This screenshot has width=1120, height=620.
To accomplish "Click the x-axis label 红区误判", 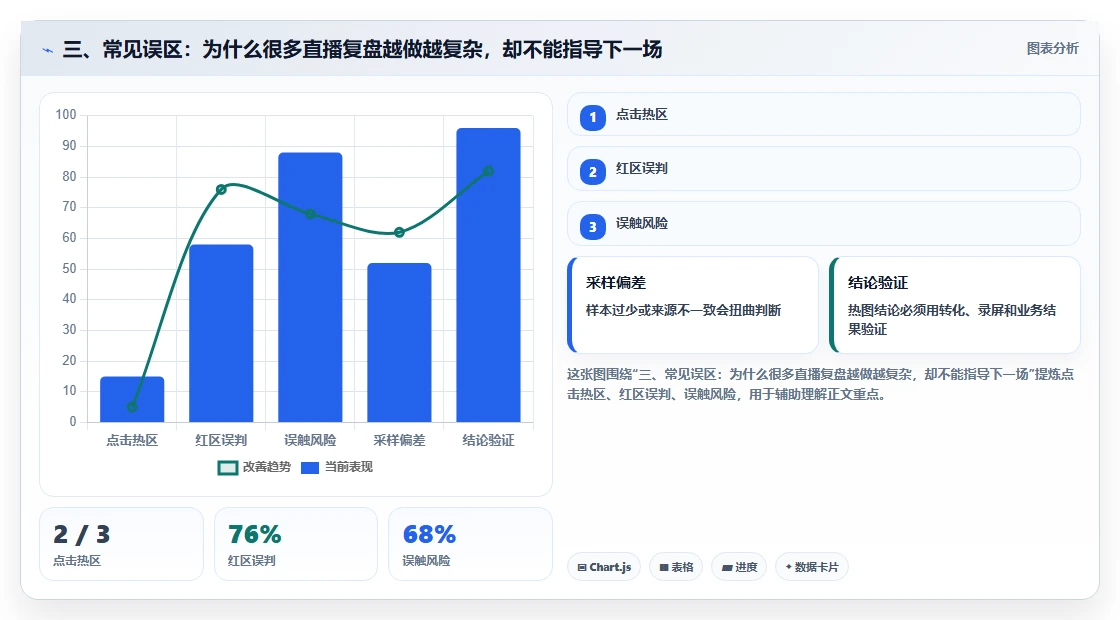I will pos(221,441).
